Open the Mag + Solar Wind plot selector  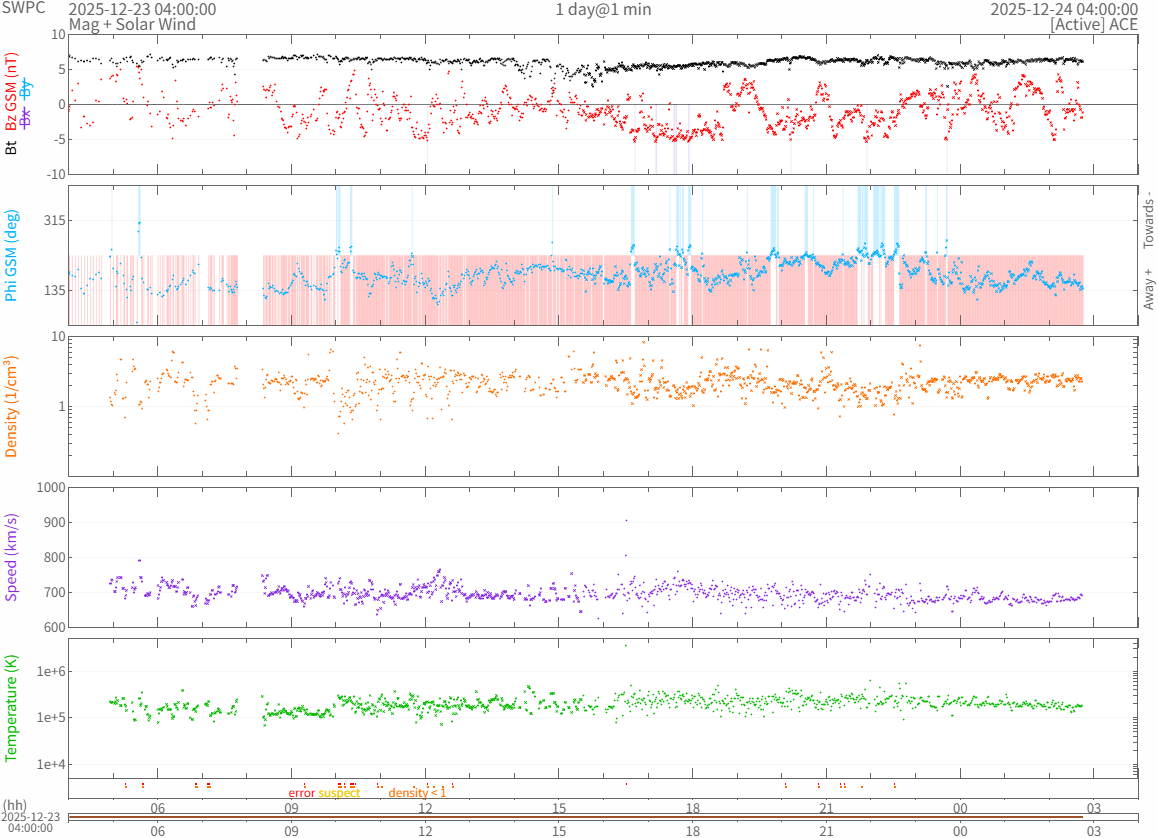132,24
